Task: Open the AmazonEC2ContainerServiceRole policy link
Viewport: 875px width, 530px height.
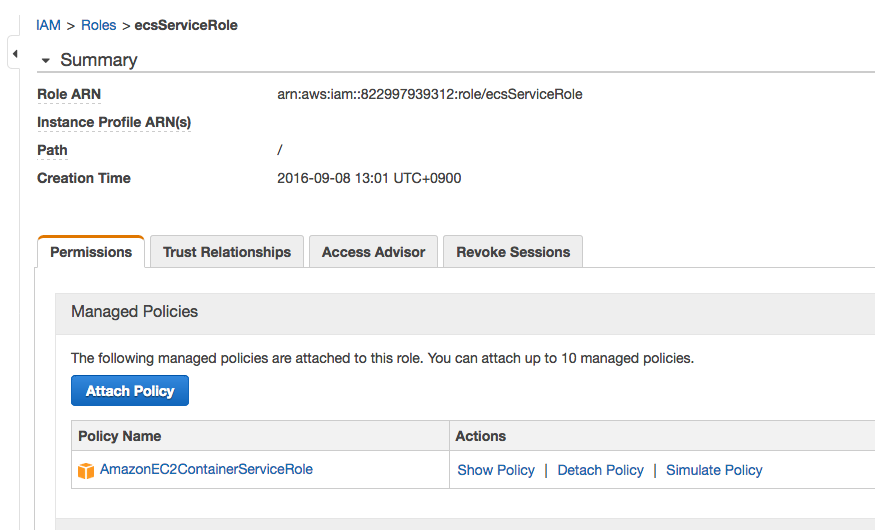Action: click(x=206, y=469)
